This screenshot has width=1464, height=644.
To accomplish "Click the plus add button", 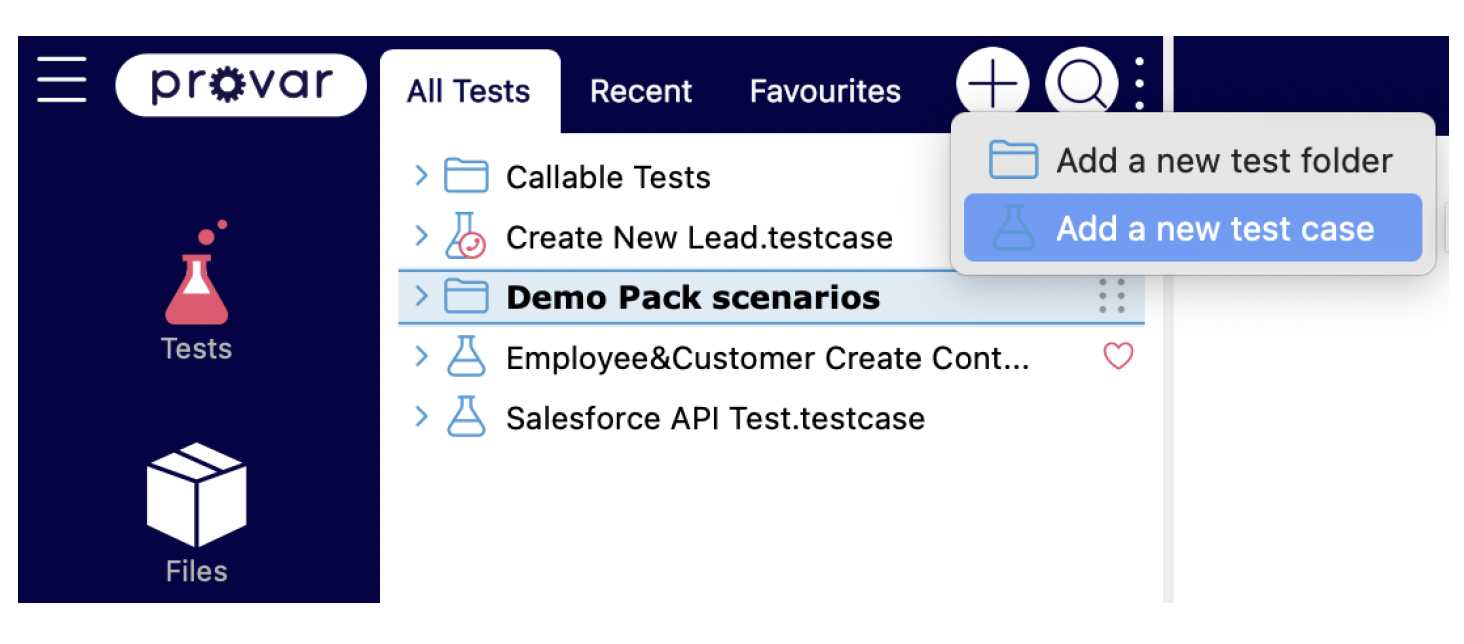I will [992, 84].
